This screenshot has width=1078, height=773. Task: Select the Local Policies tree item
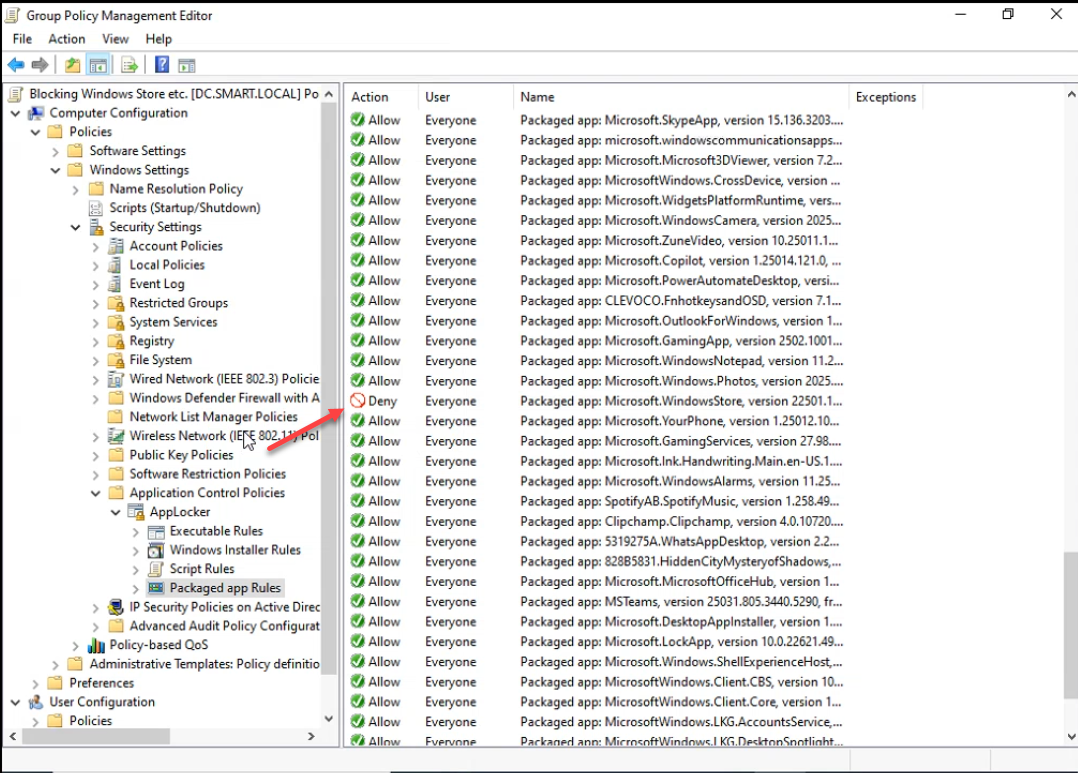167,265
